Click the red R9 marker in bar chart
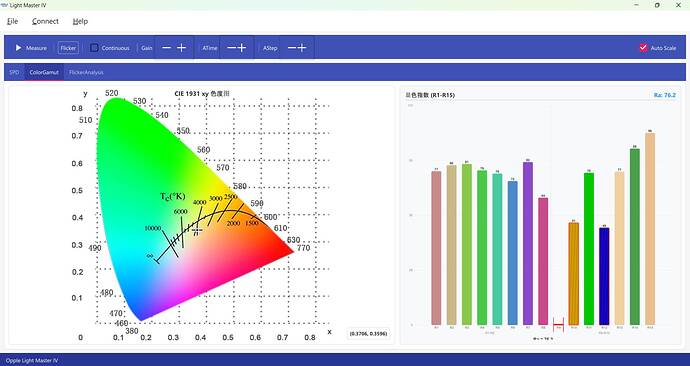Image resolution: width=690 pixels, height=366 pixels. coord(558,324)
